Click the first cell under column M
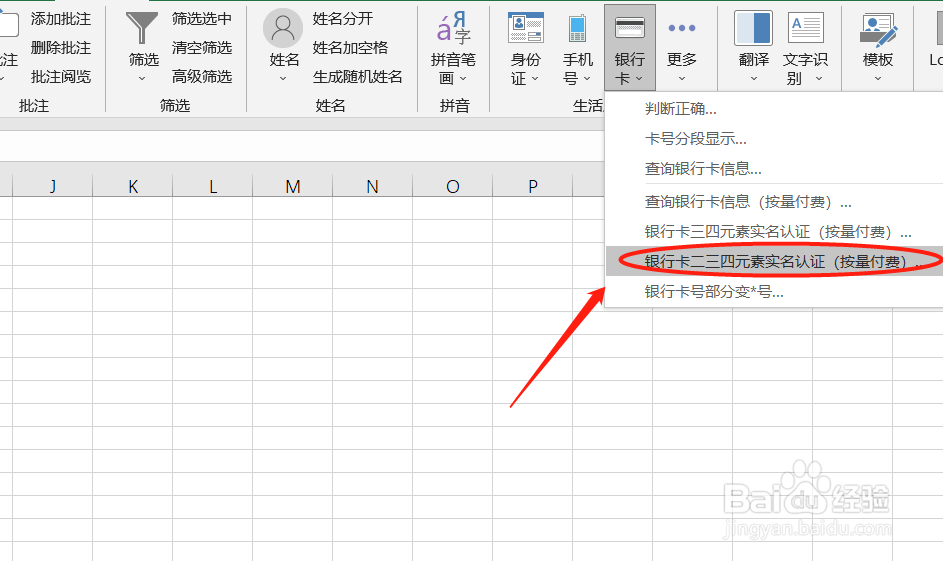 pos(293,208)
